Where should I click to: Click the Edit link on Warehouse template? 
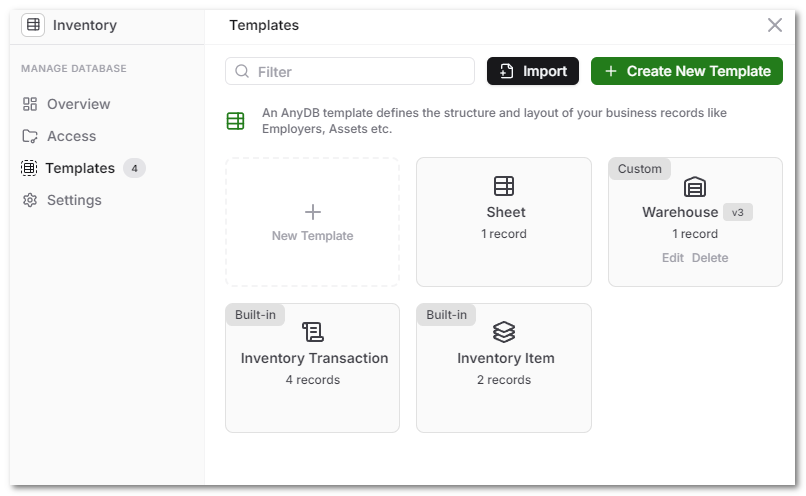[x=673, y=258]
